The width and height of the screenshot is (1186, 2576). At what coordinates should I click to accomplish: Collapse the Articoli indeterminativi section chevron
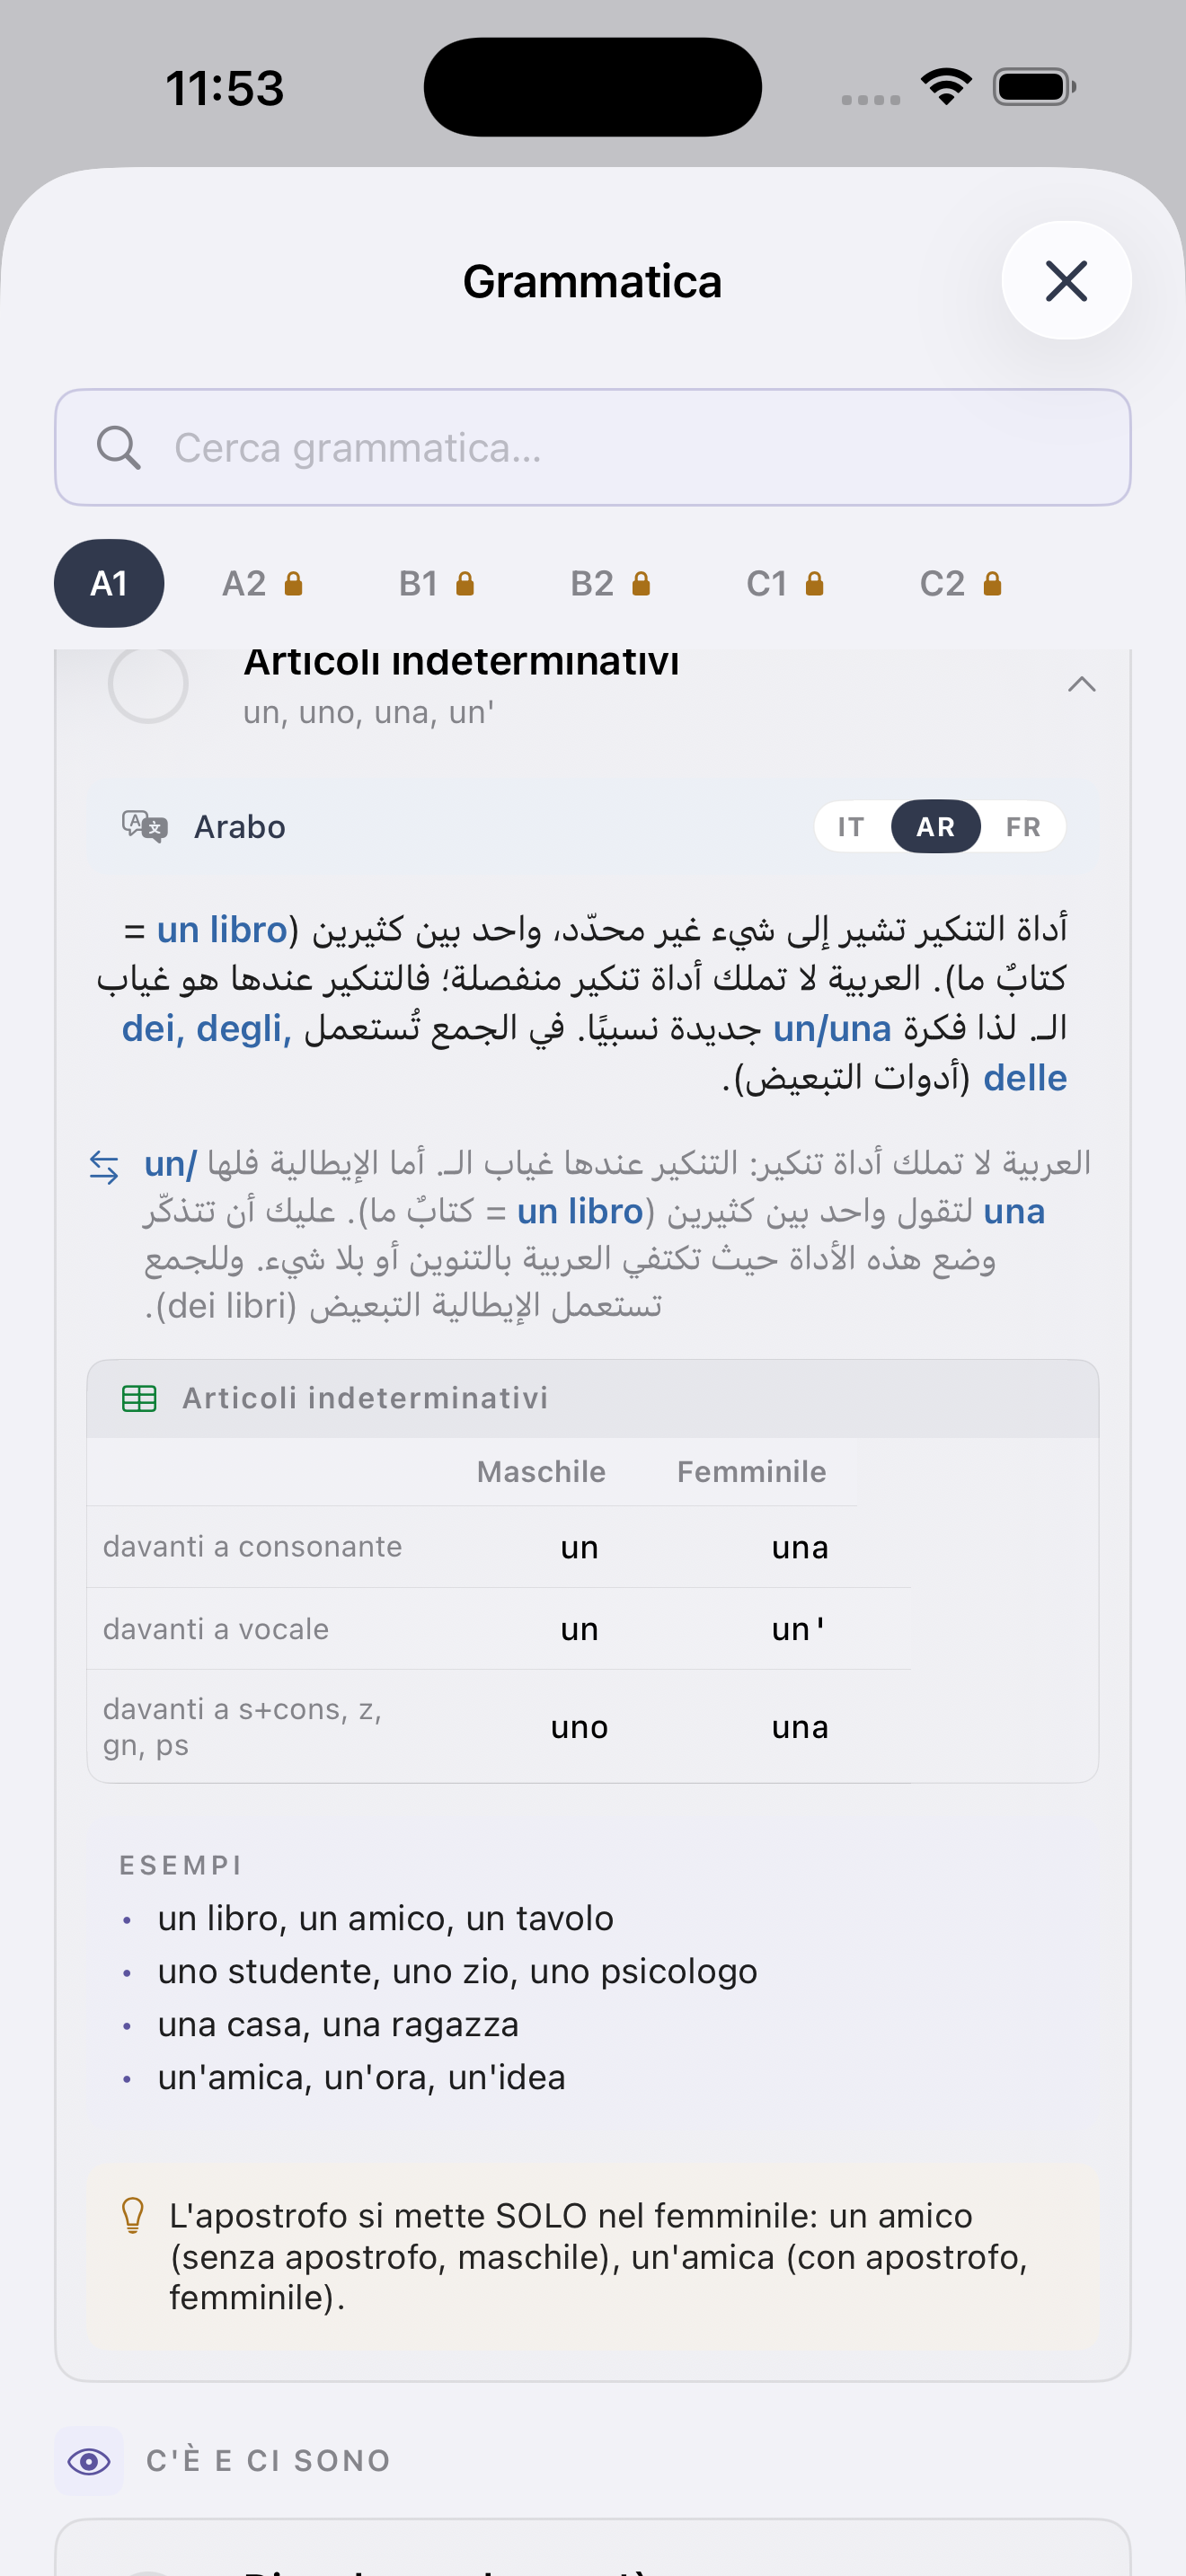click(x=1082, y=684)
